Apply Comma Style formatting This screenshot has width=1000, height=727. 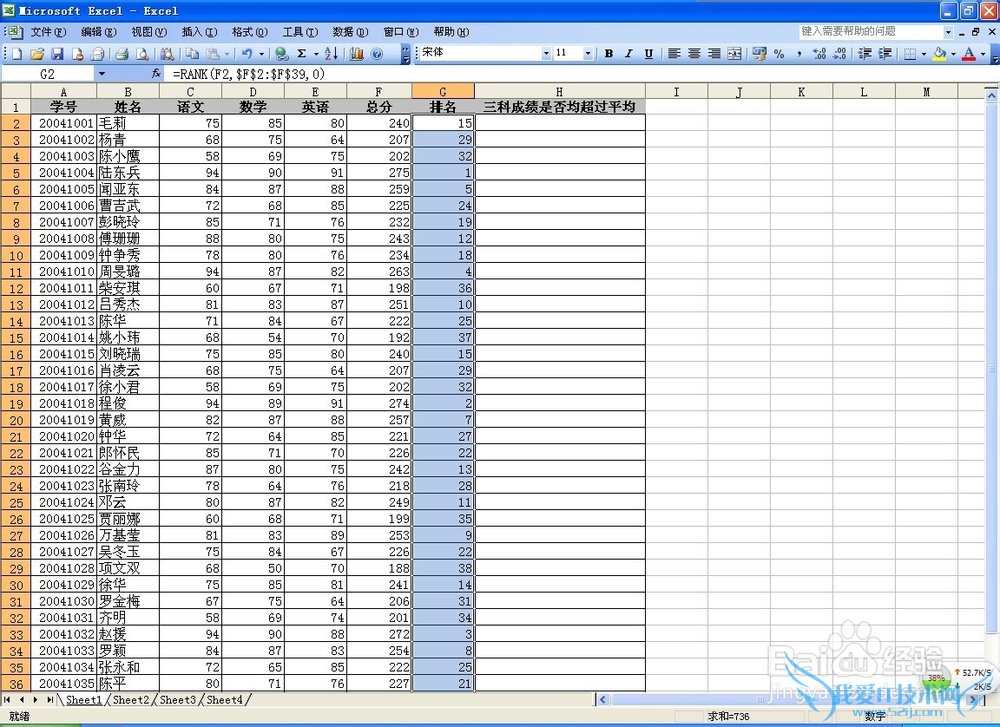click(x=799, y=54)
